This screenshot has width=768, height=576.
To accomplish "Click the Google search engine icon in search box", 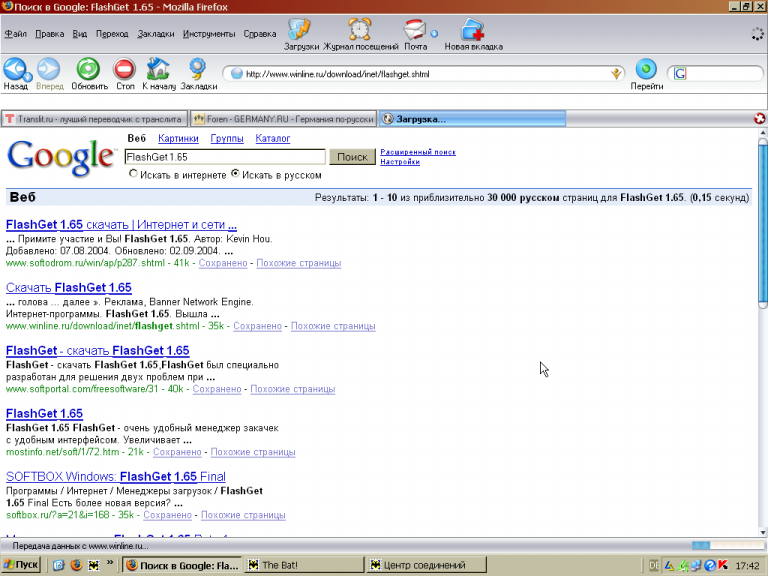I will coord(680,74).
